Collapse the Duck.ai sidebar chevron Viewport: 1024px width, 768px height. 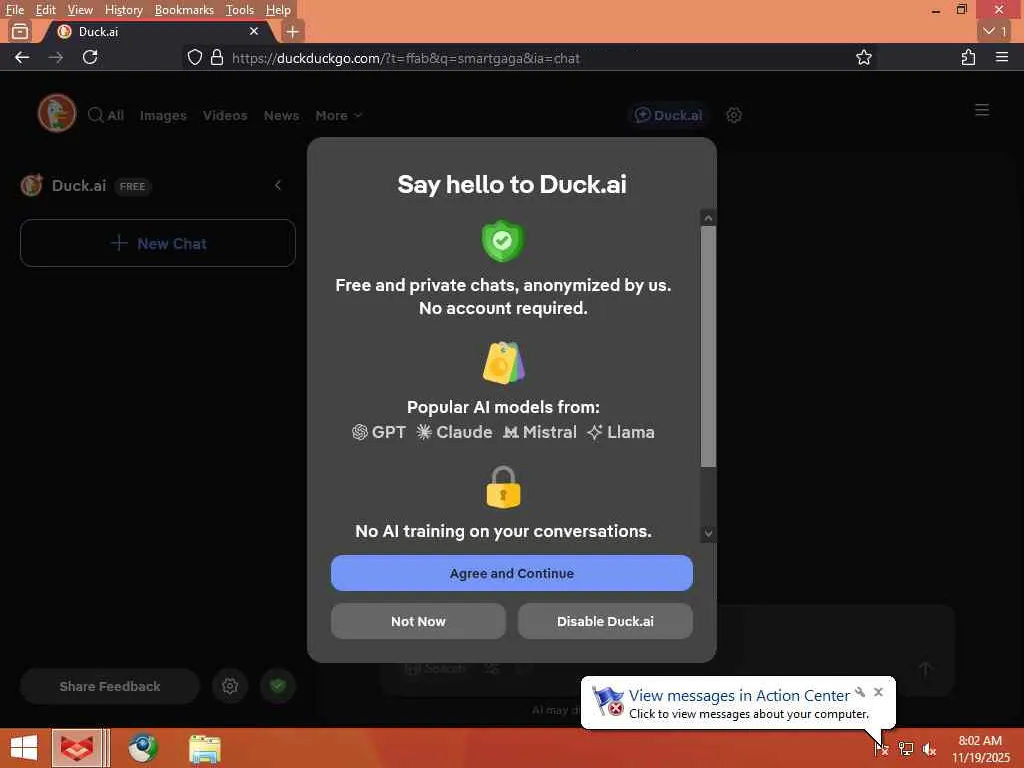click(278, 185)
